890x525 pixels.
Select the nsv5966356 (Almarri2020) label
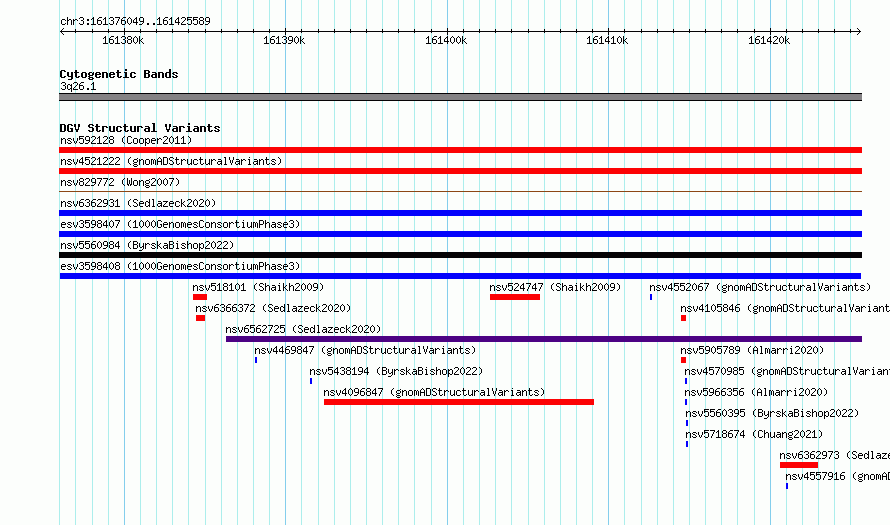(756, 392)
